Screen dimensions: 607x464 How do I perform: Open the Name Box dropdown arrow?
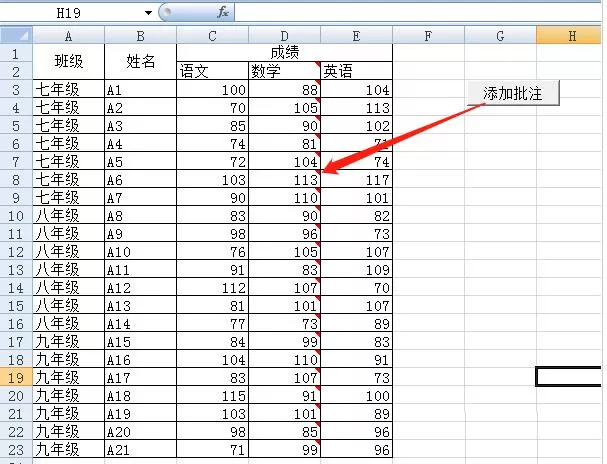tap(148, 13)
